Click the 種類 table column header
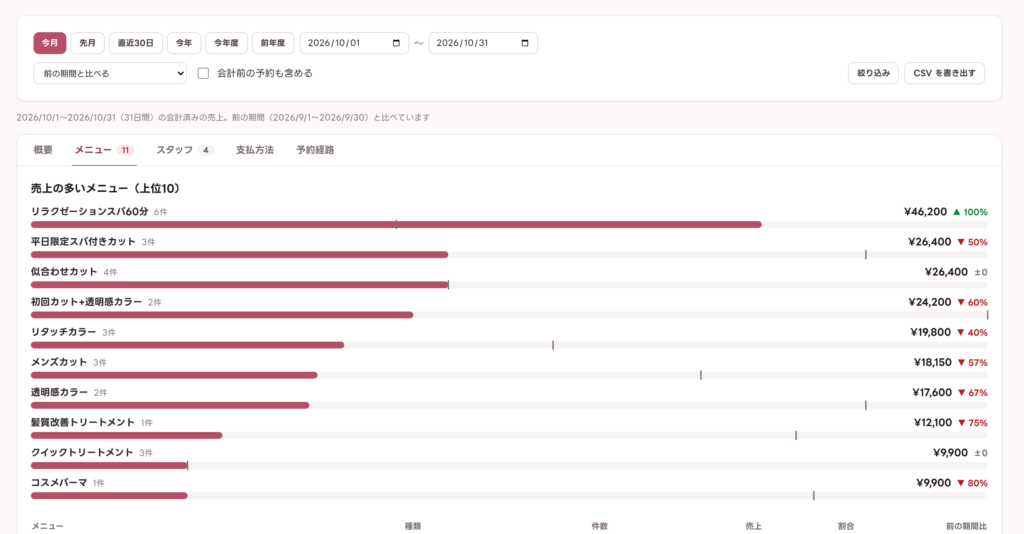Viewport: 1024px width, 534px height. (413, 526)
